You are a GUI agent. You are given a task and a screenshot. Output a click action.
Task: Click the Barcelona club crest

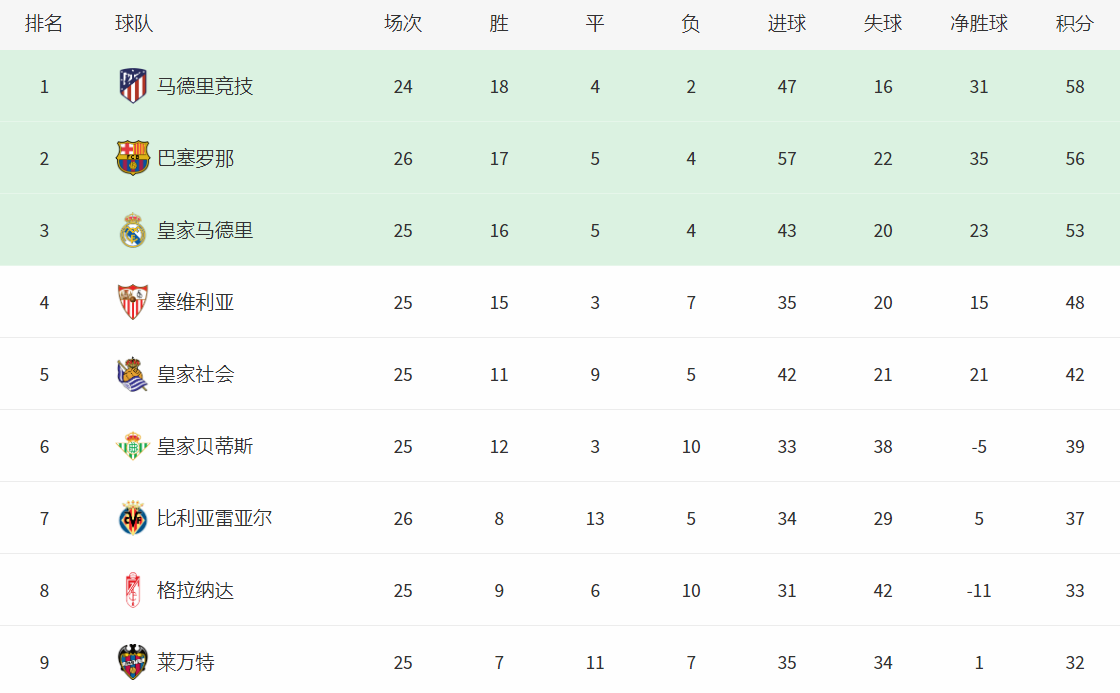[x=133, y=159]
